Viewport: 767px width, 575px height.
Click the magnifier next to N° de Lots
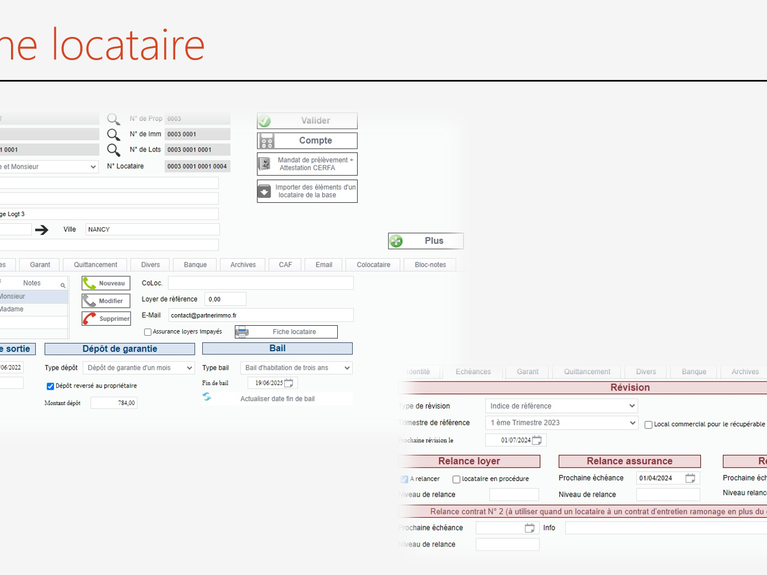point(113,150)
